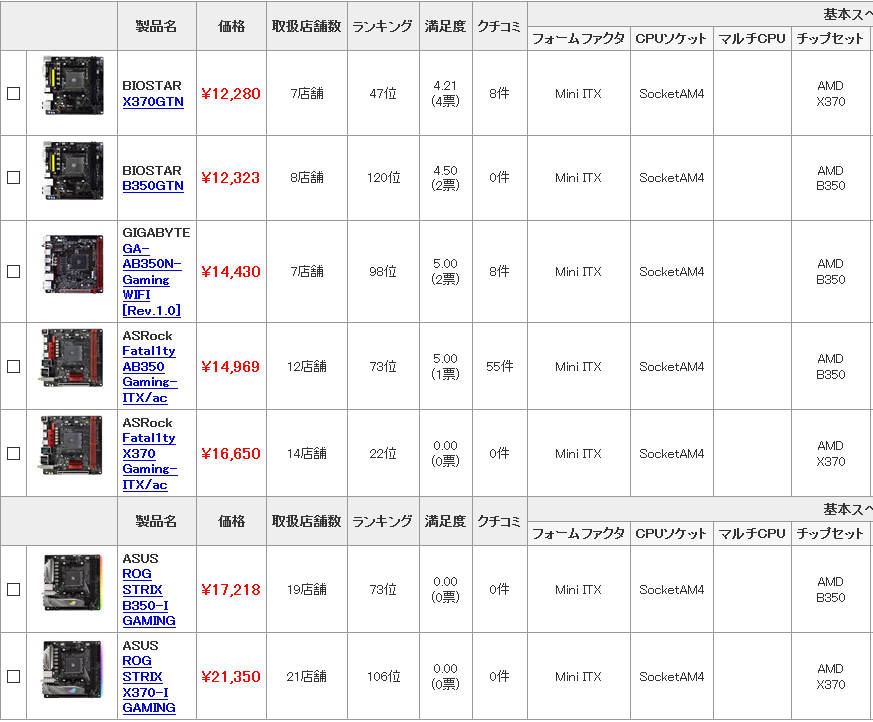Click the top 満足度 column header
873x722 pixels.
445,26
